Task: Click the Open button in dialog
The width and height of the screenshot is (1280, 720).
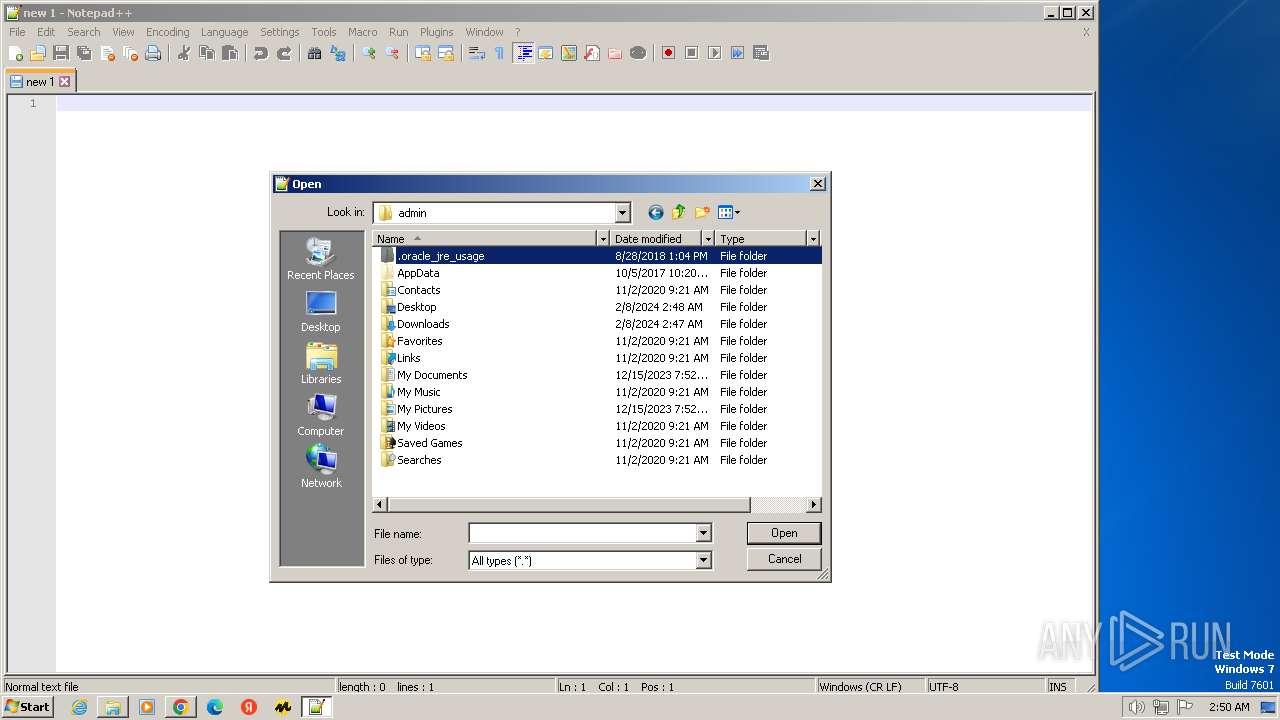Action: [x=784, y=533]
